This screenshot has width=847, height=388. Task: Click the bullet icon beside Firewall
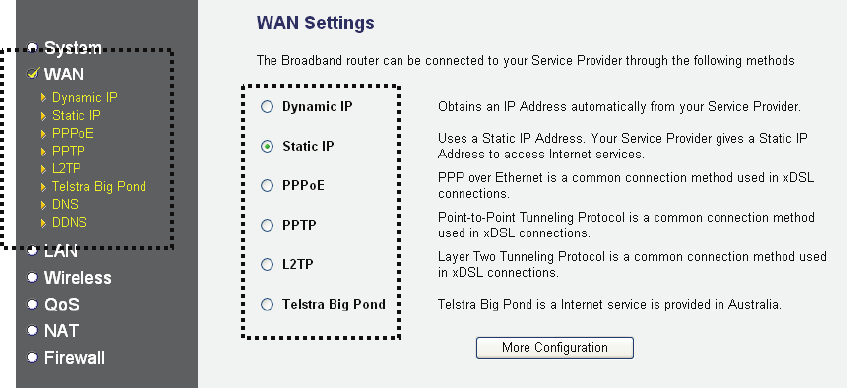tap(32, 357)
